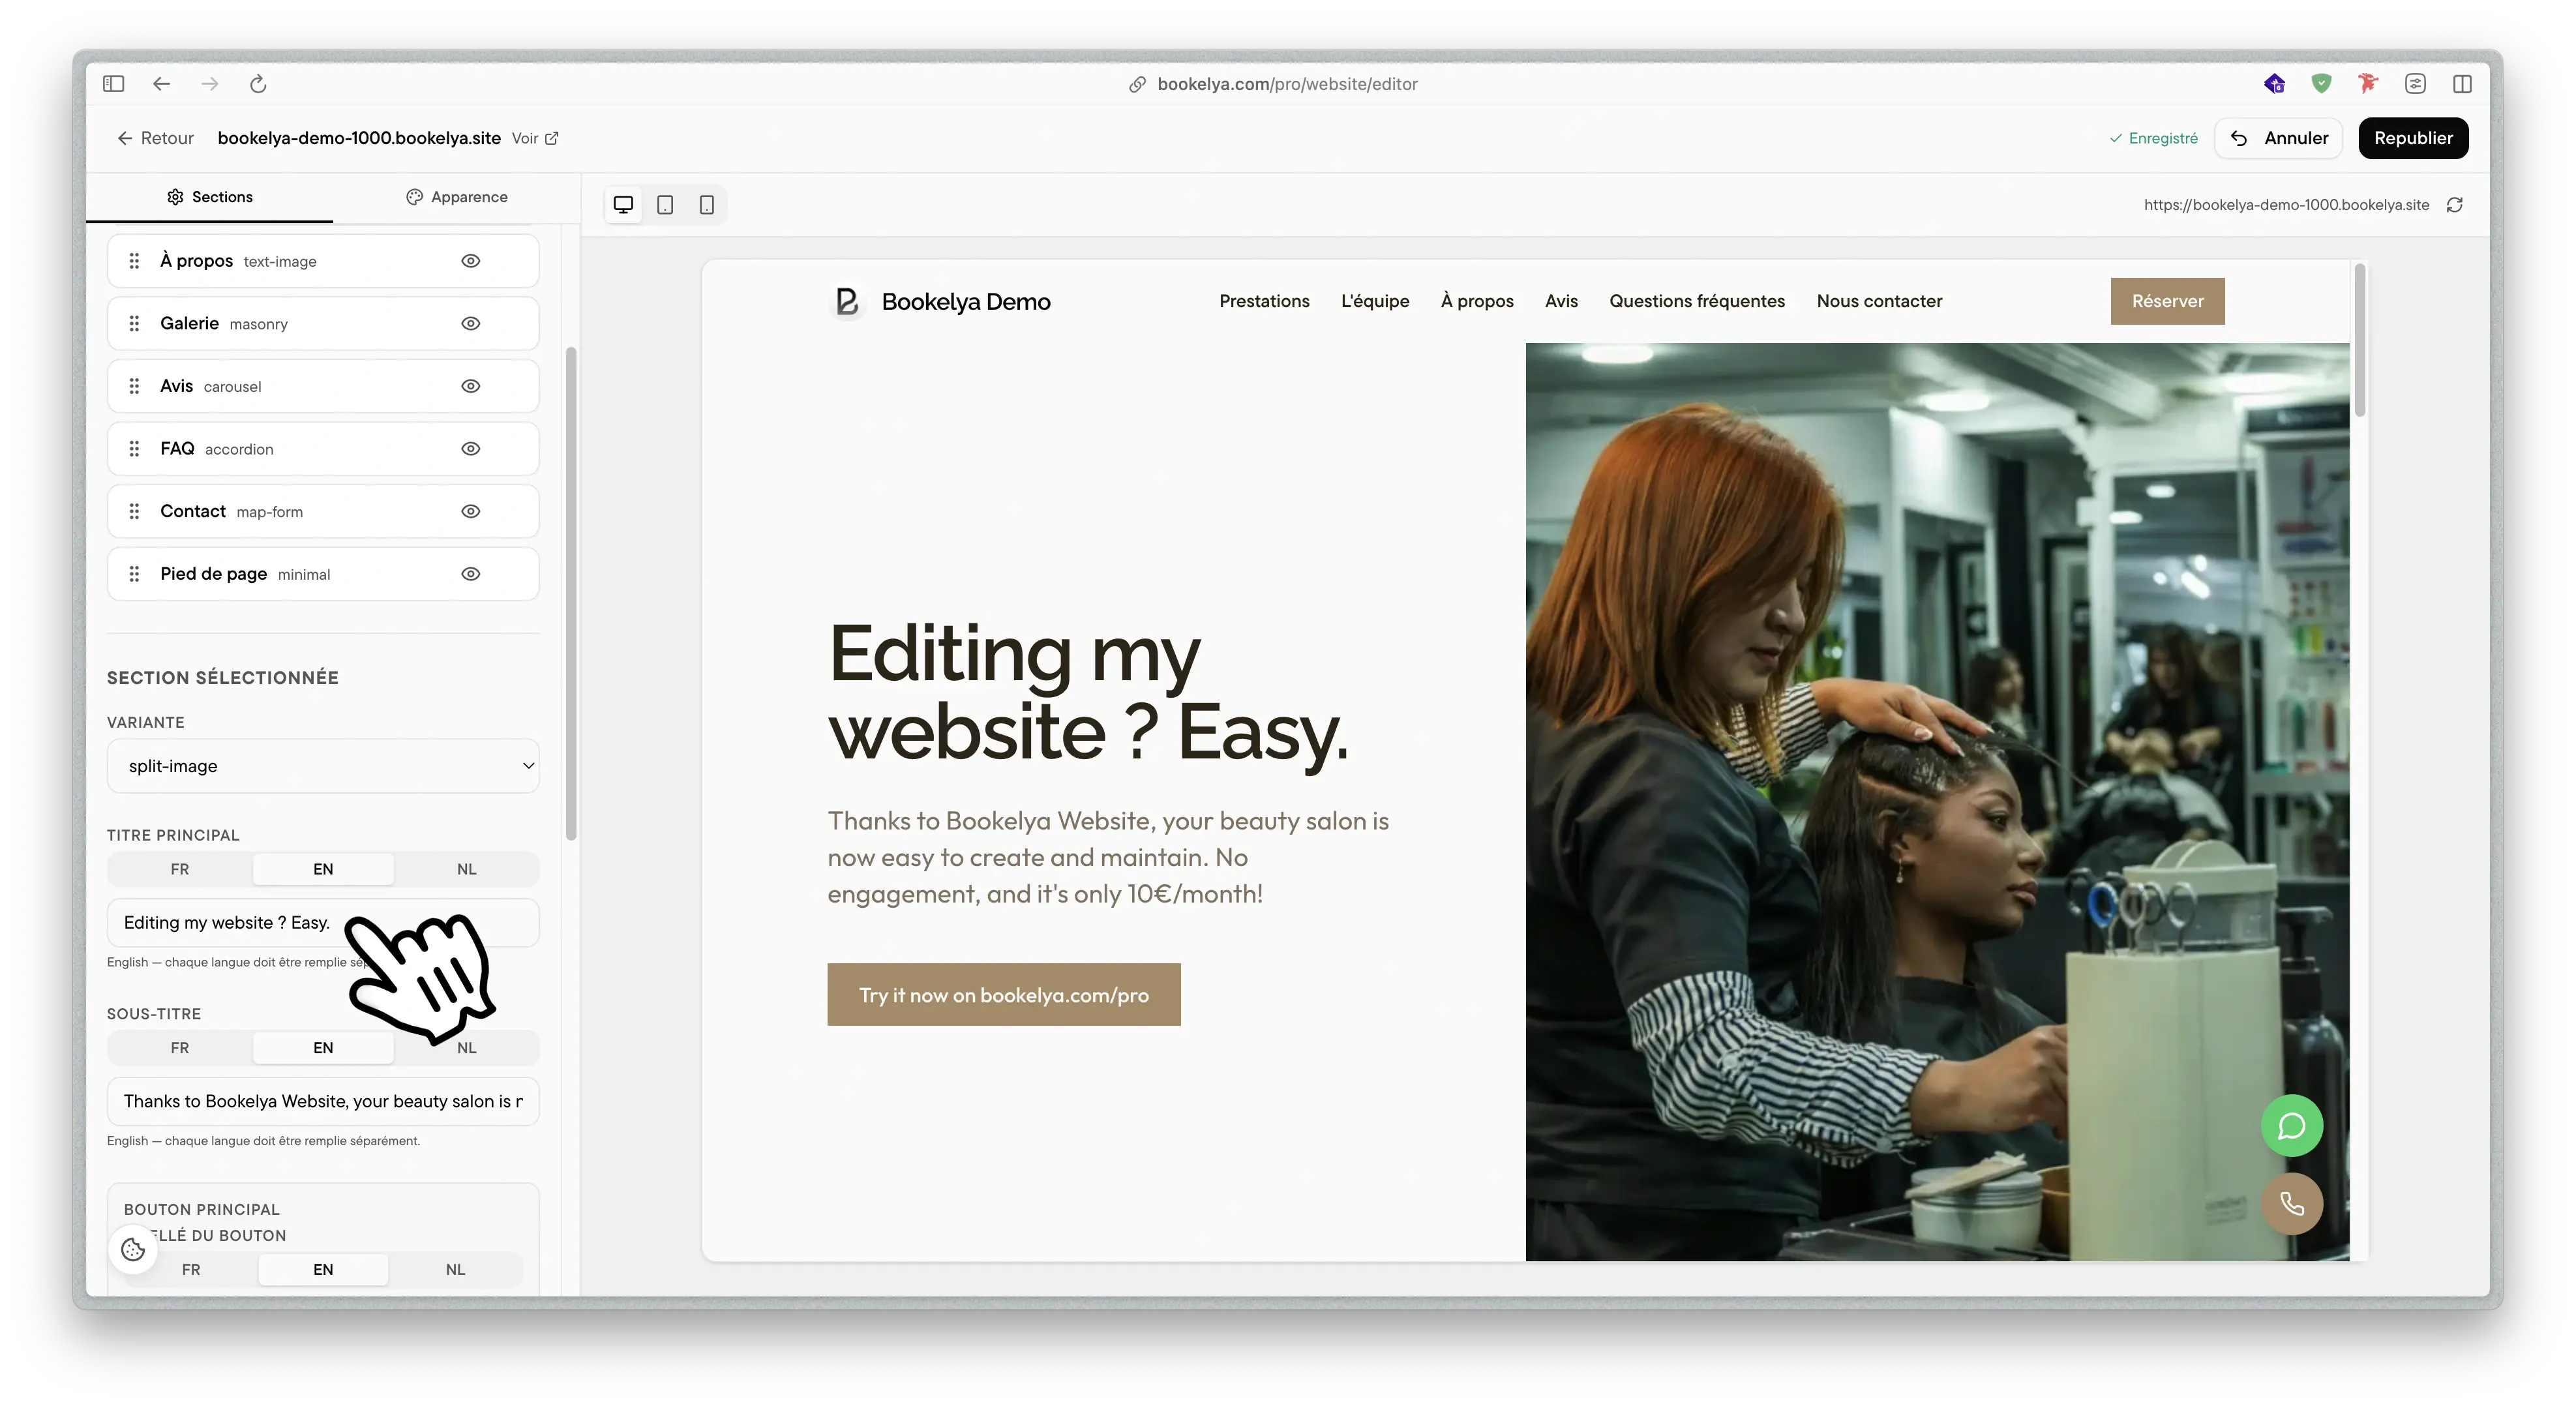Select the Pied de page minimal row
This screenshot has height=1406, width=2576.
click(323, 574)
